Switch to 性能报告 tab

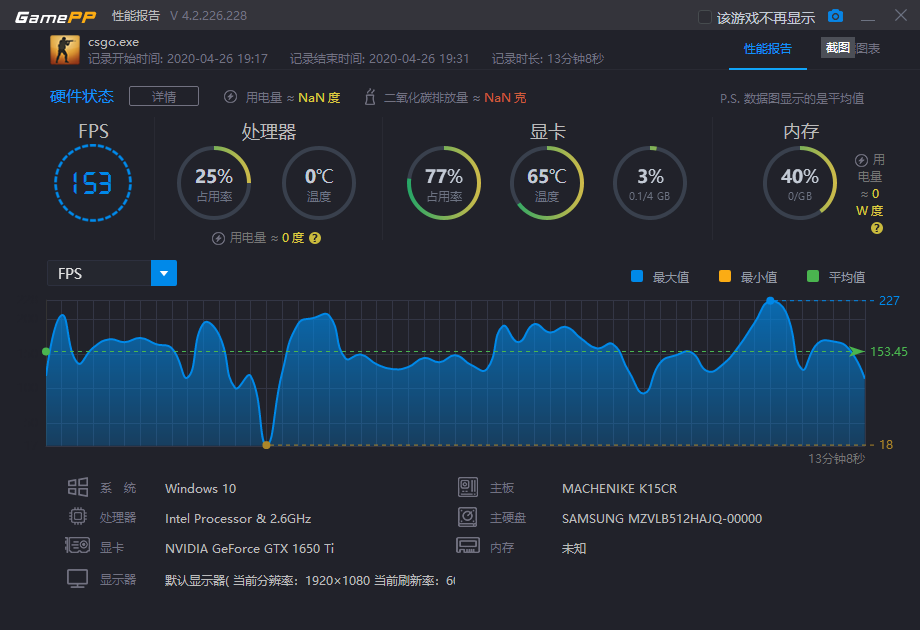pos(767,49)
